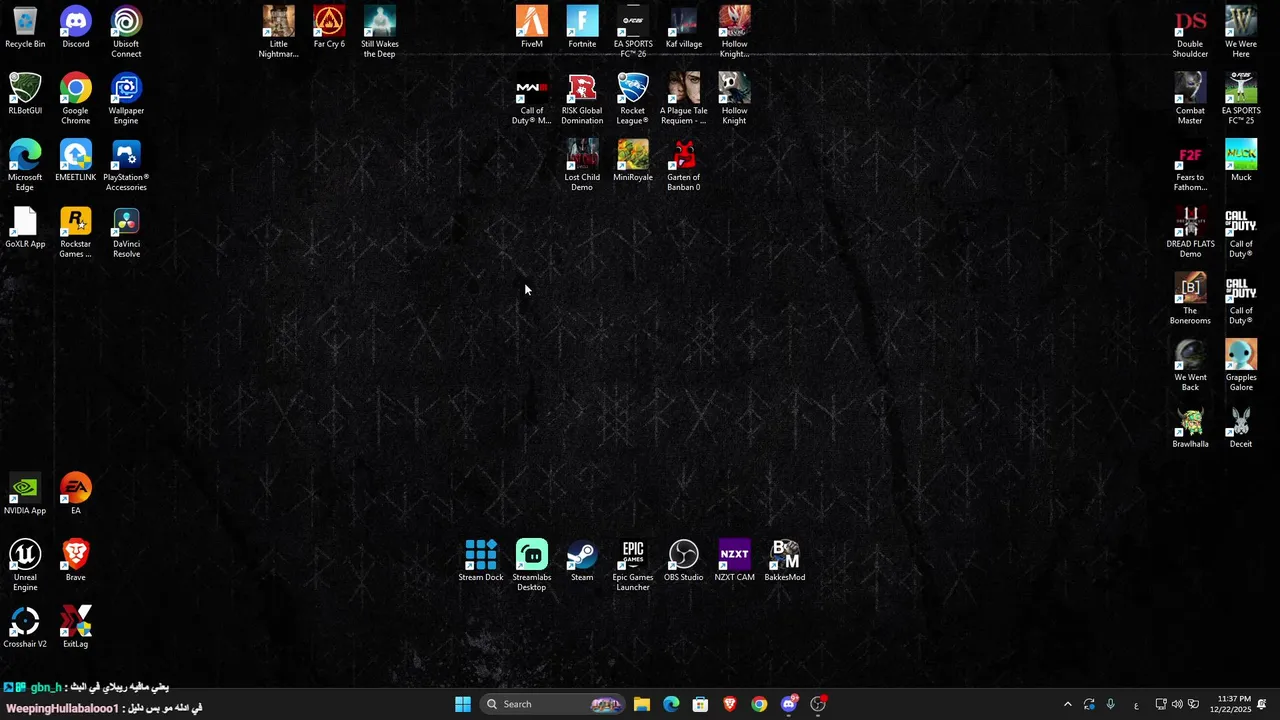Image resolution: width=1280 pixels, height=720 pixels.
Task: Open Crosshair V2 shortcut
Action: tap(25, 628)
